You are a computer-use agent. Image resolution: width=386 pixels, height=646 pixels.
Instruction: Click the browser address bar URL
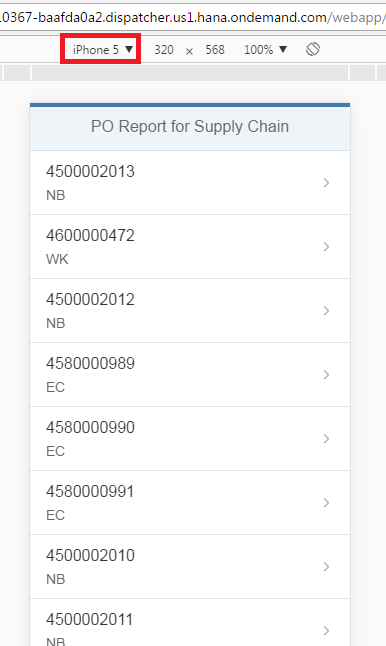[193, 18]
